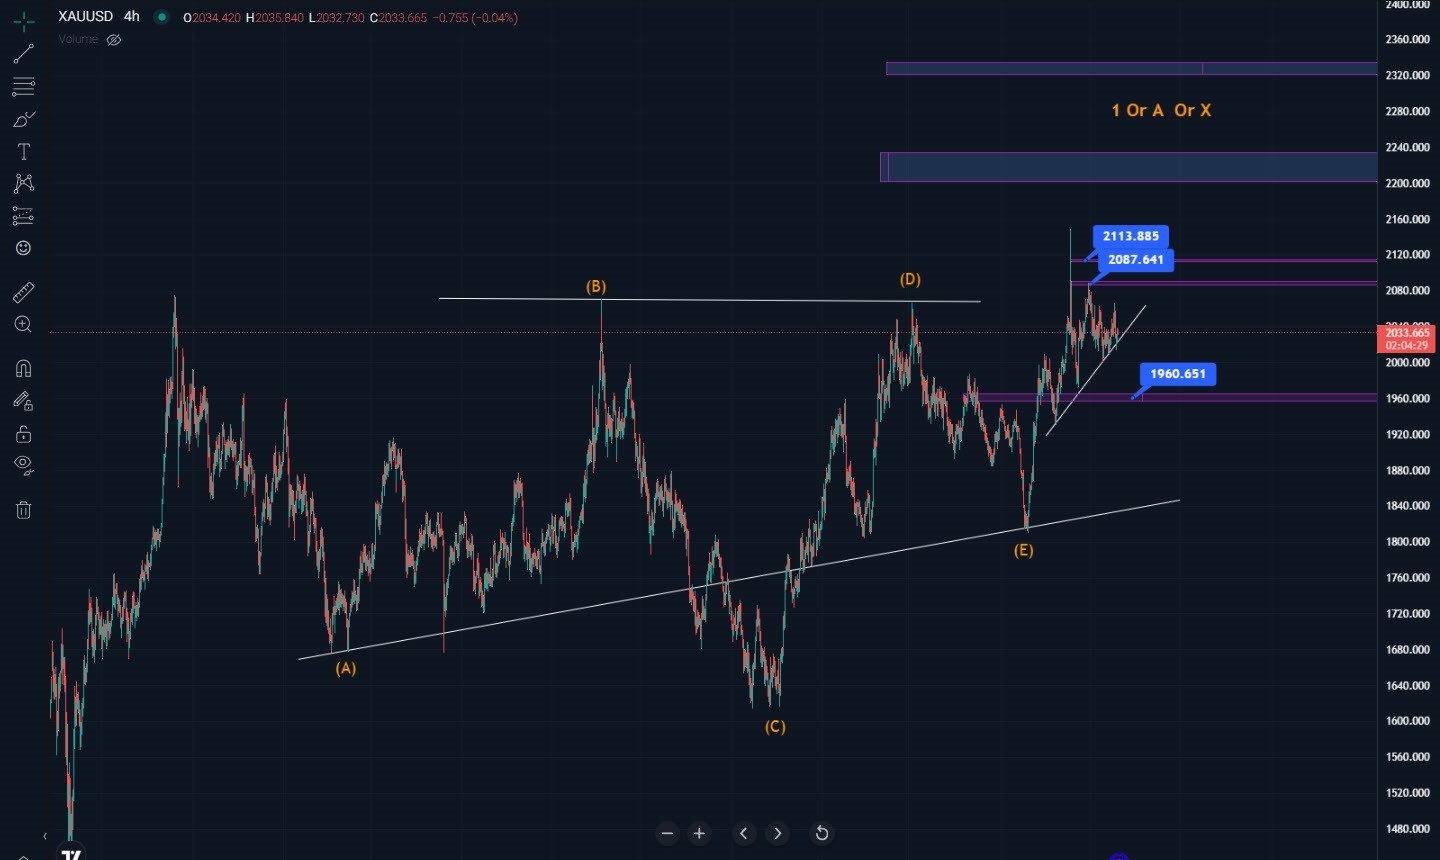Select the text annotation tool
This screenshot has width=1440, height=860.
(x=23, y=151)
